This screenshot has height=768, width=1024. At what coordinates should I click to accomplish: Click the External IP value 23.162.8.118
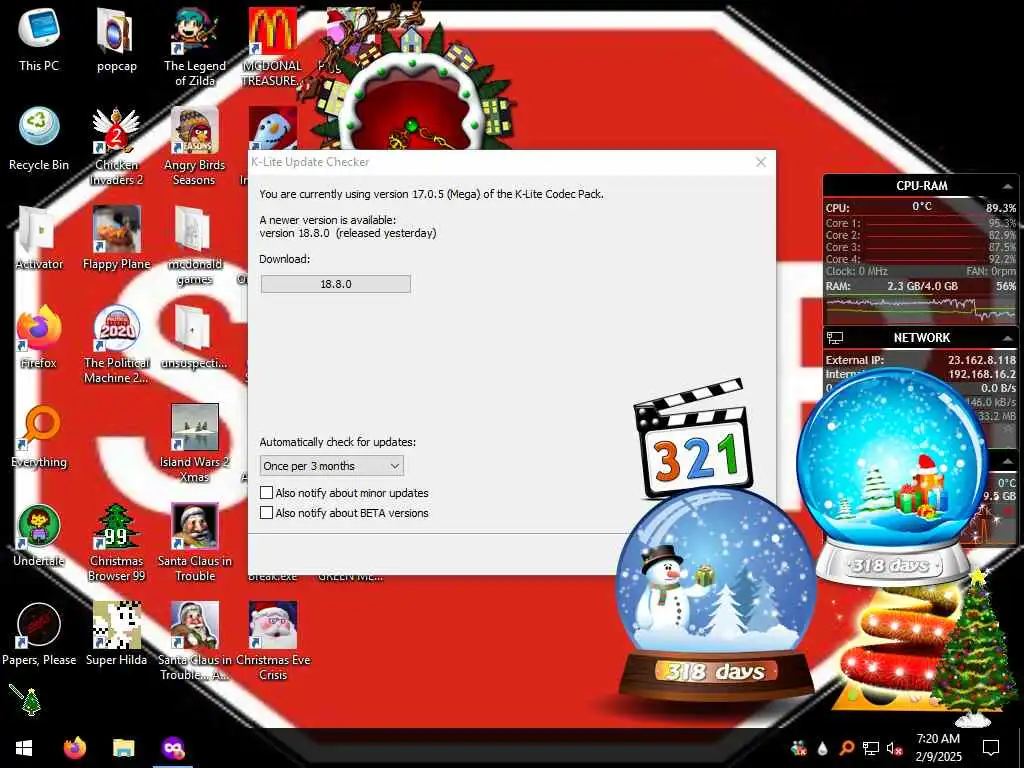(982, 360)
